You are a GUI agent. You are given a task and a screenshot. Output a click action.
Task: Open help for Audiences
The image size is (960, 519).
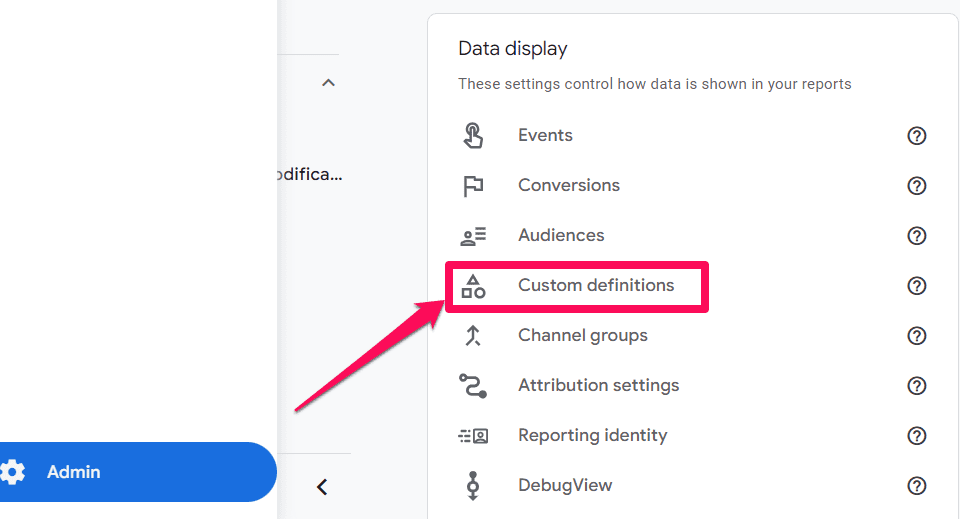point(916,236)
